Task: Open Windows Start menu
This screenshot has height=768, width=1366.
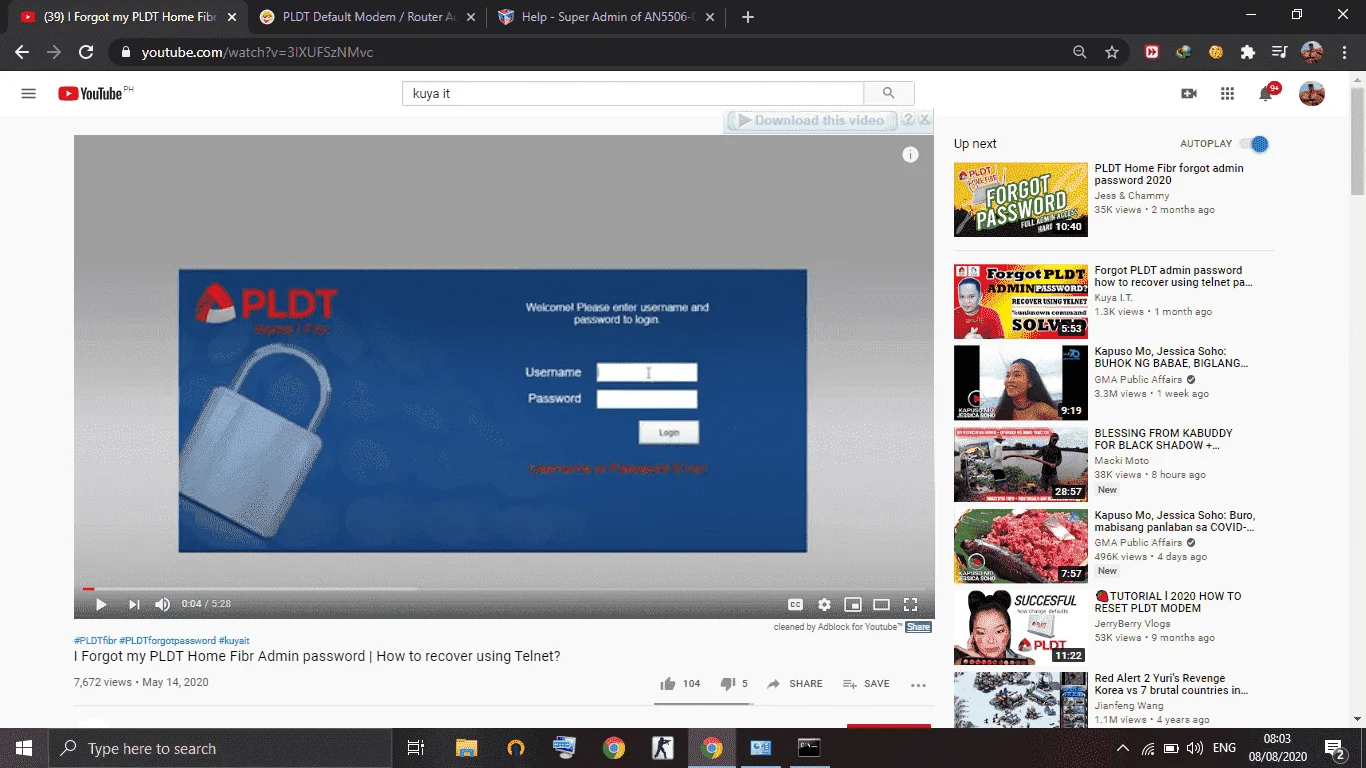Action: [23, 748]
